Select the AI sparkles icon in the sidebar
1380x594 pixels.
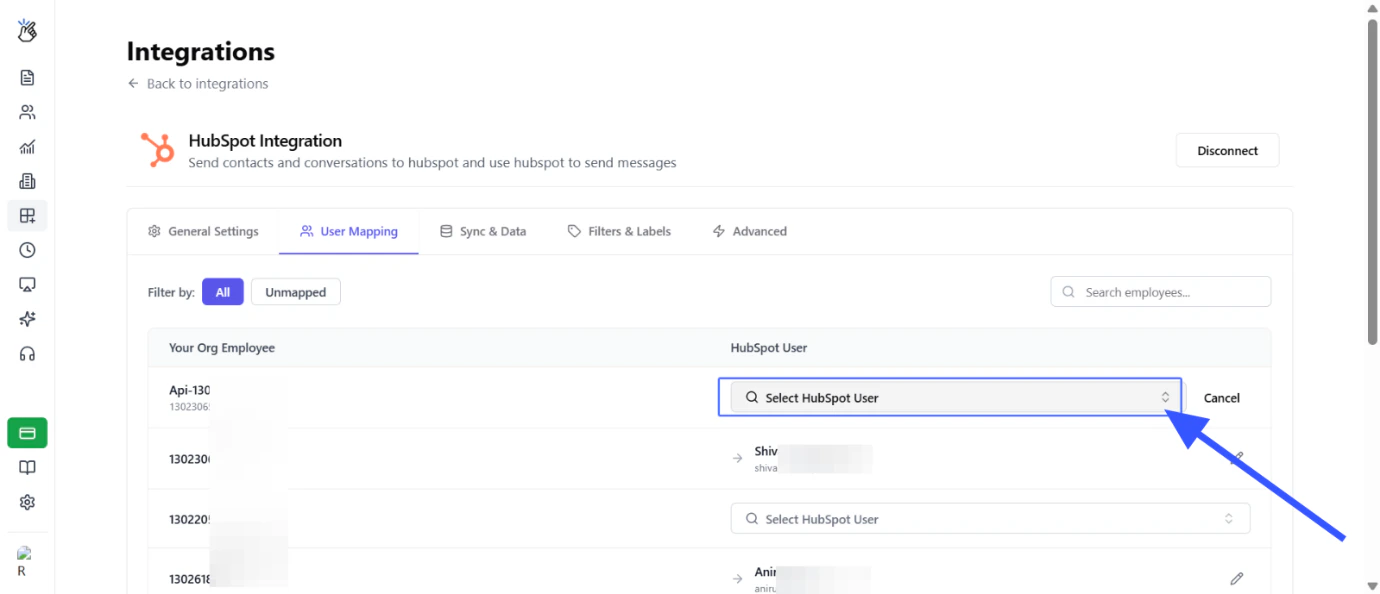[x=27, y=319]
